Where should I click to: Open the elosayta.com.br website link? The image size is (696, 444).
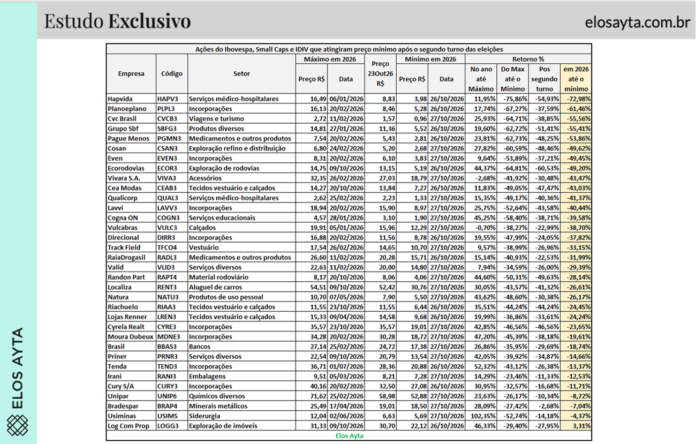[637, 22]
